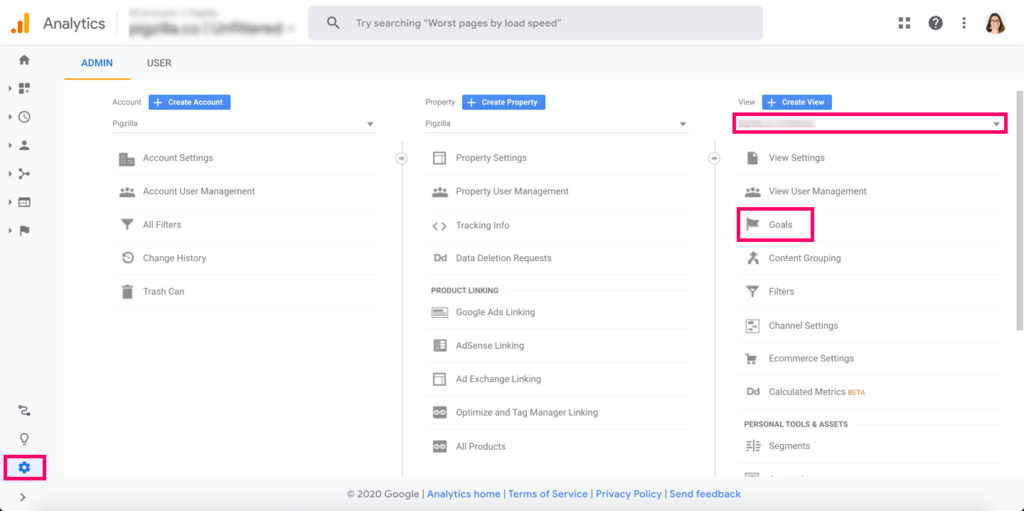Click the Create View button
Screen dimensions: 1024x511
tap(797, 102)
